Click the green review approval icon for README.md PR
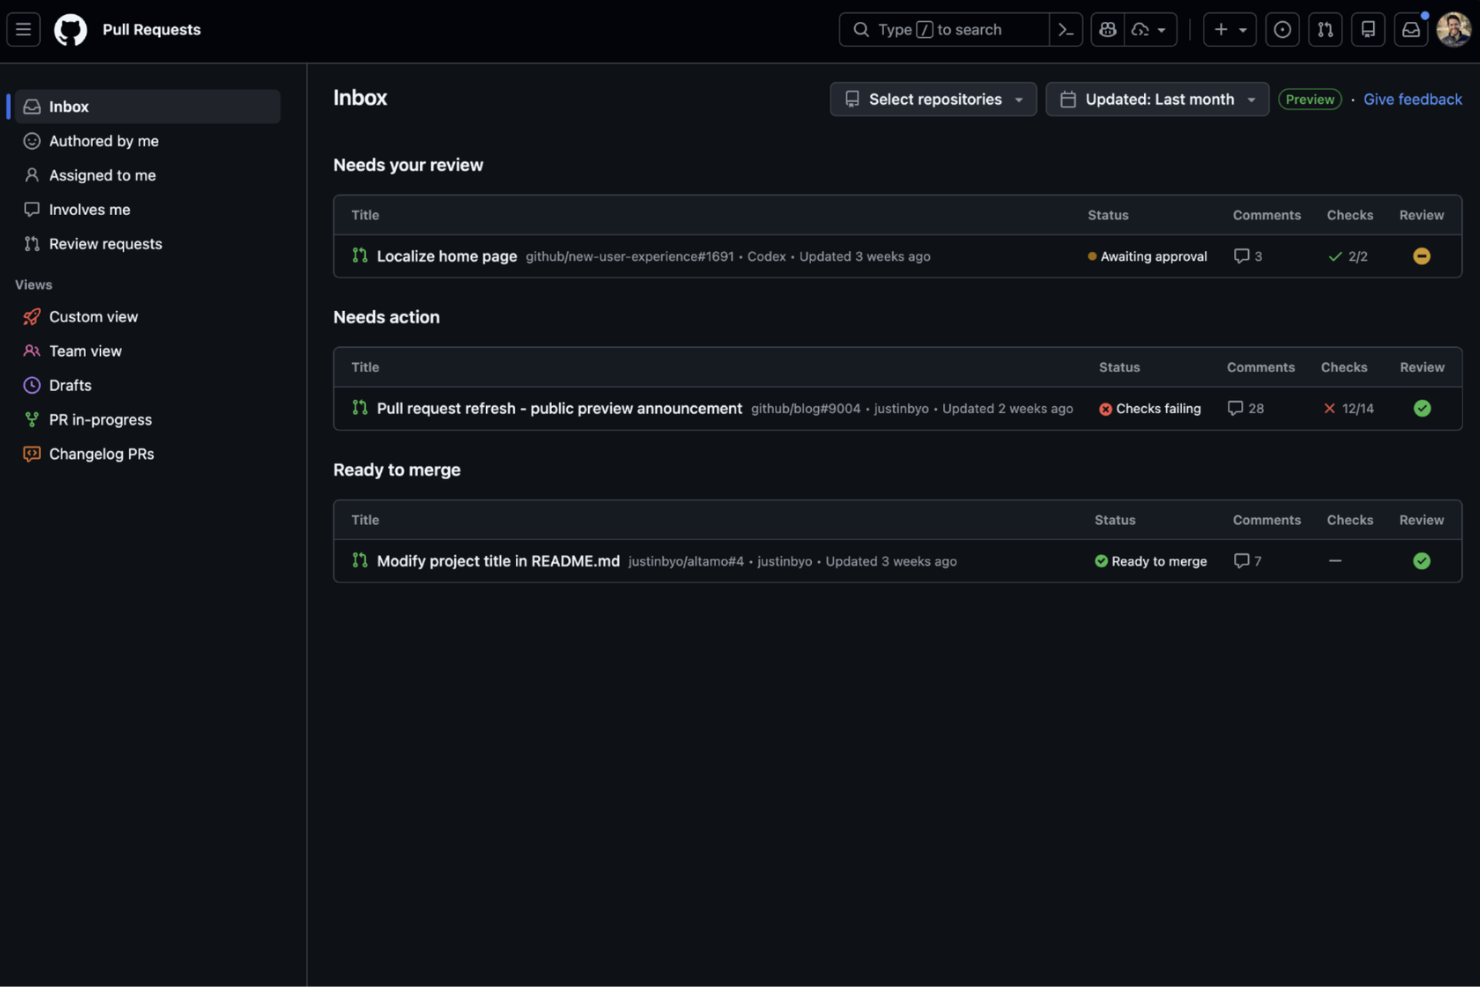1480x987 pixels. [x=1422, y=561]
